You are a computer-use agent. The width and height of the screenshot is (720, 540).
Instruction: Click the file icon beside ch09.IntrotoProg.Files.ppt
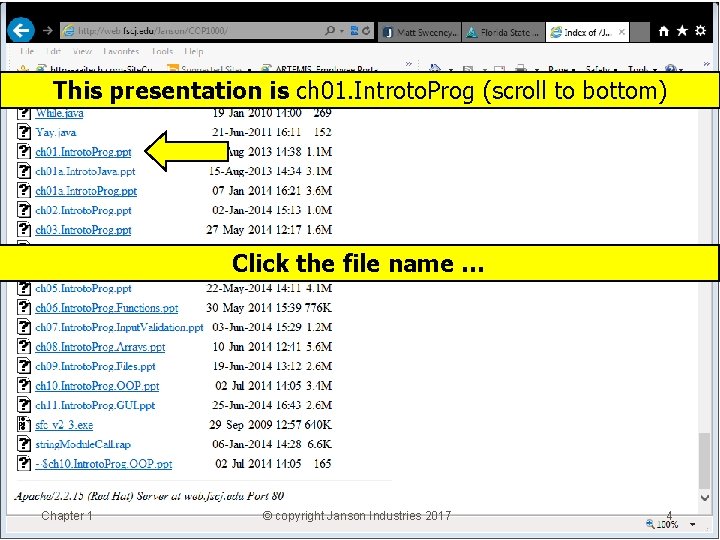23,366
